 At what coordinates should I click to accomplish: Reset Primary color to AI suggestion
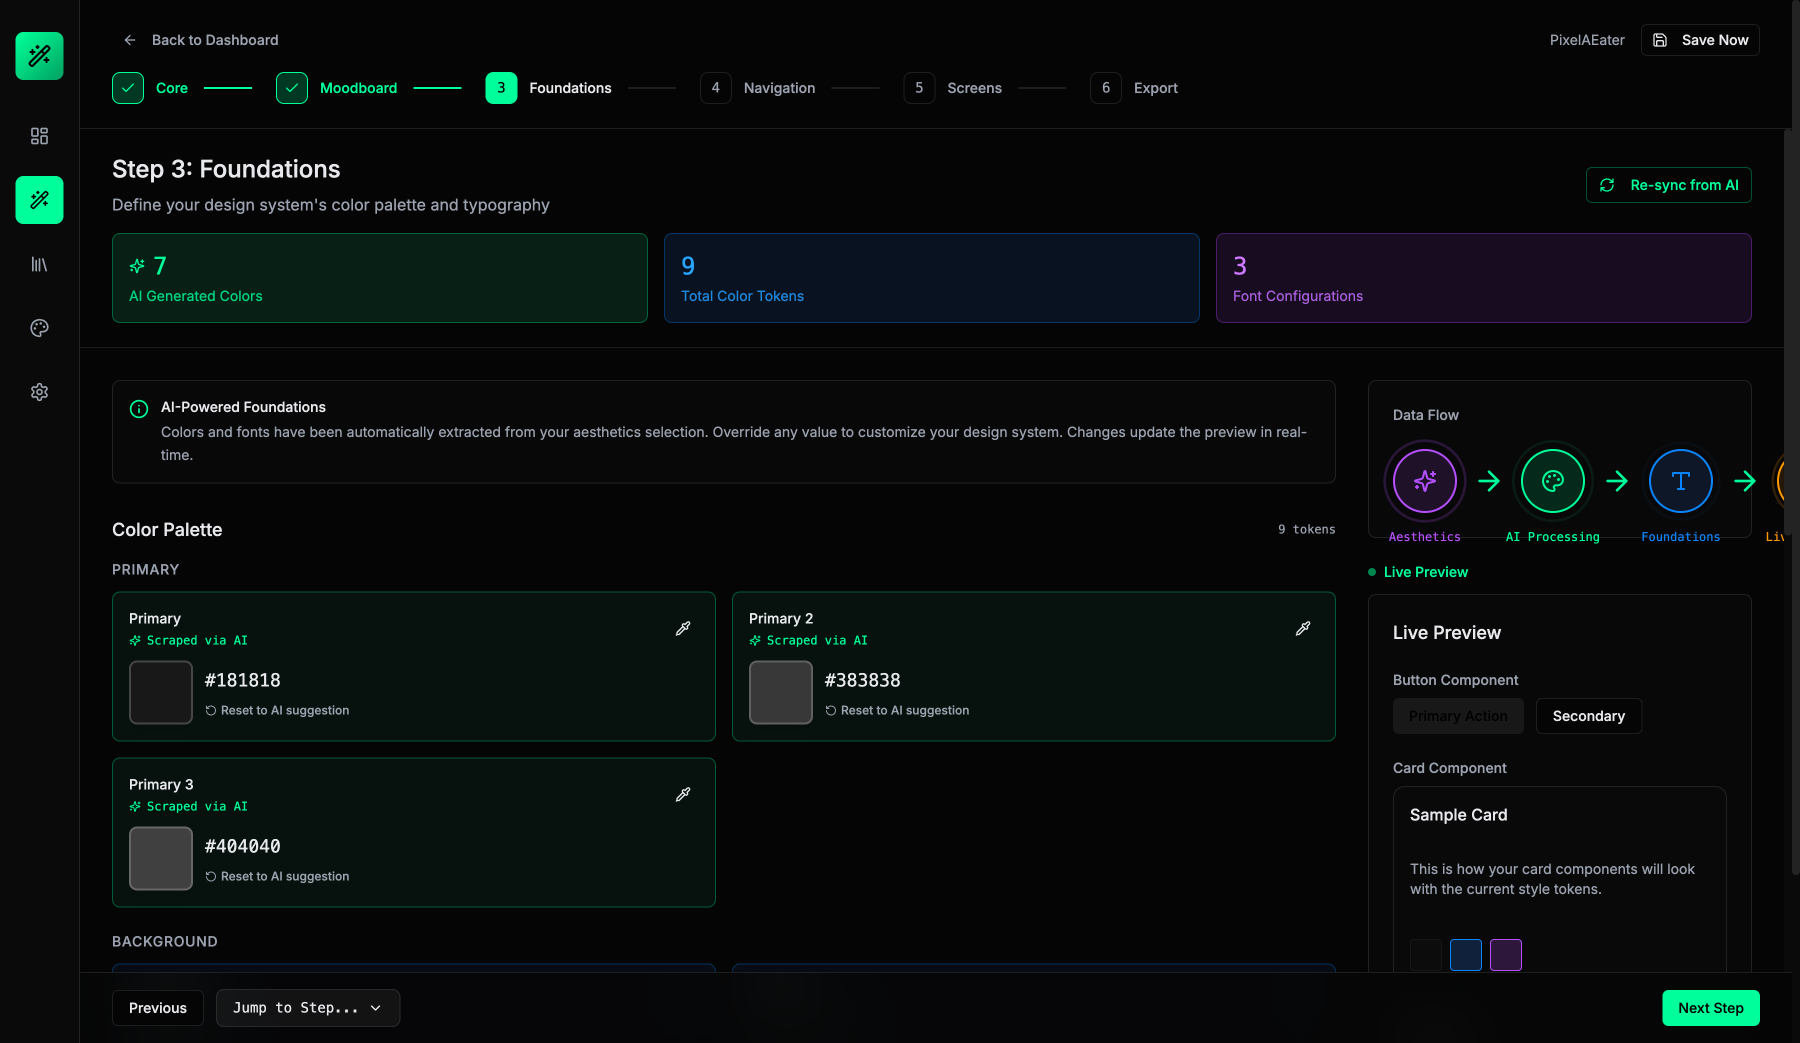277,710
